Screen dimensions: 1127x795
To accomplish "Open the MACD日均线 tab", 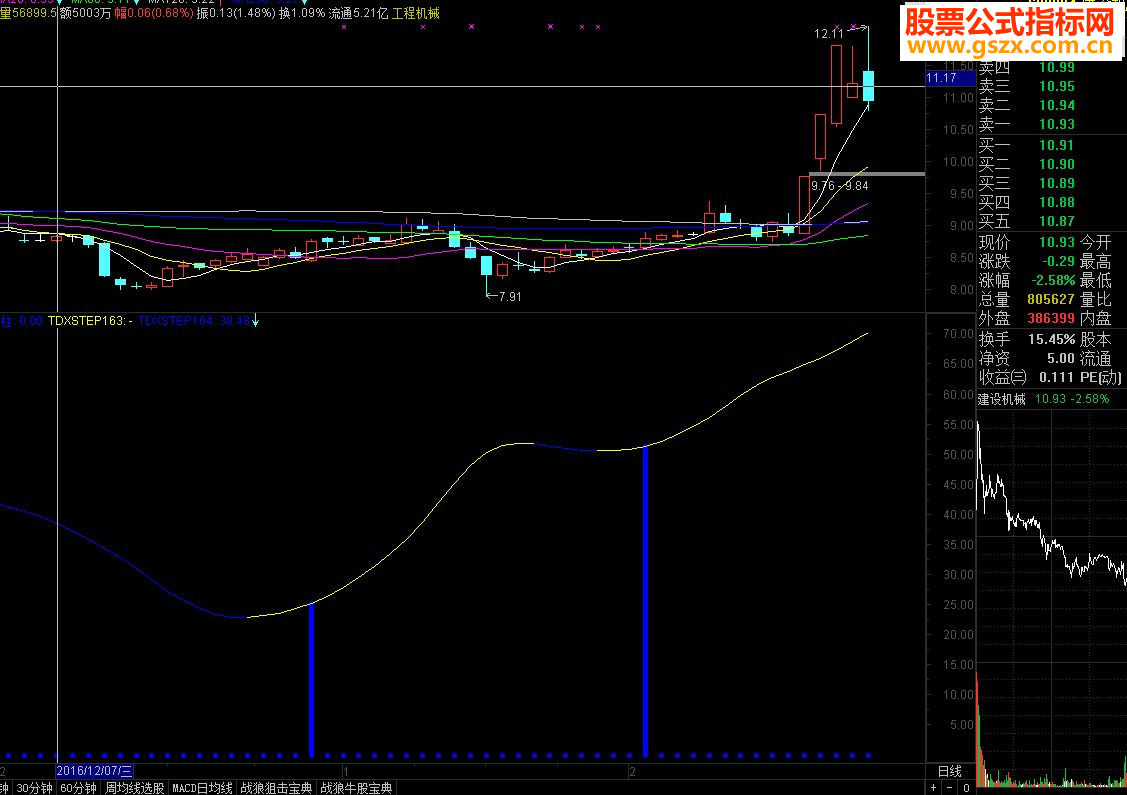I will pos(202,789).
